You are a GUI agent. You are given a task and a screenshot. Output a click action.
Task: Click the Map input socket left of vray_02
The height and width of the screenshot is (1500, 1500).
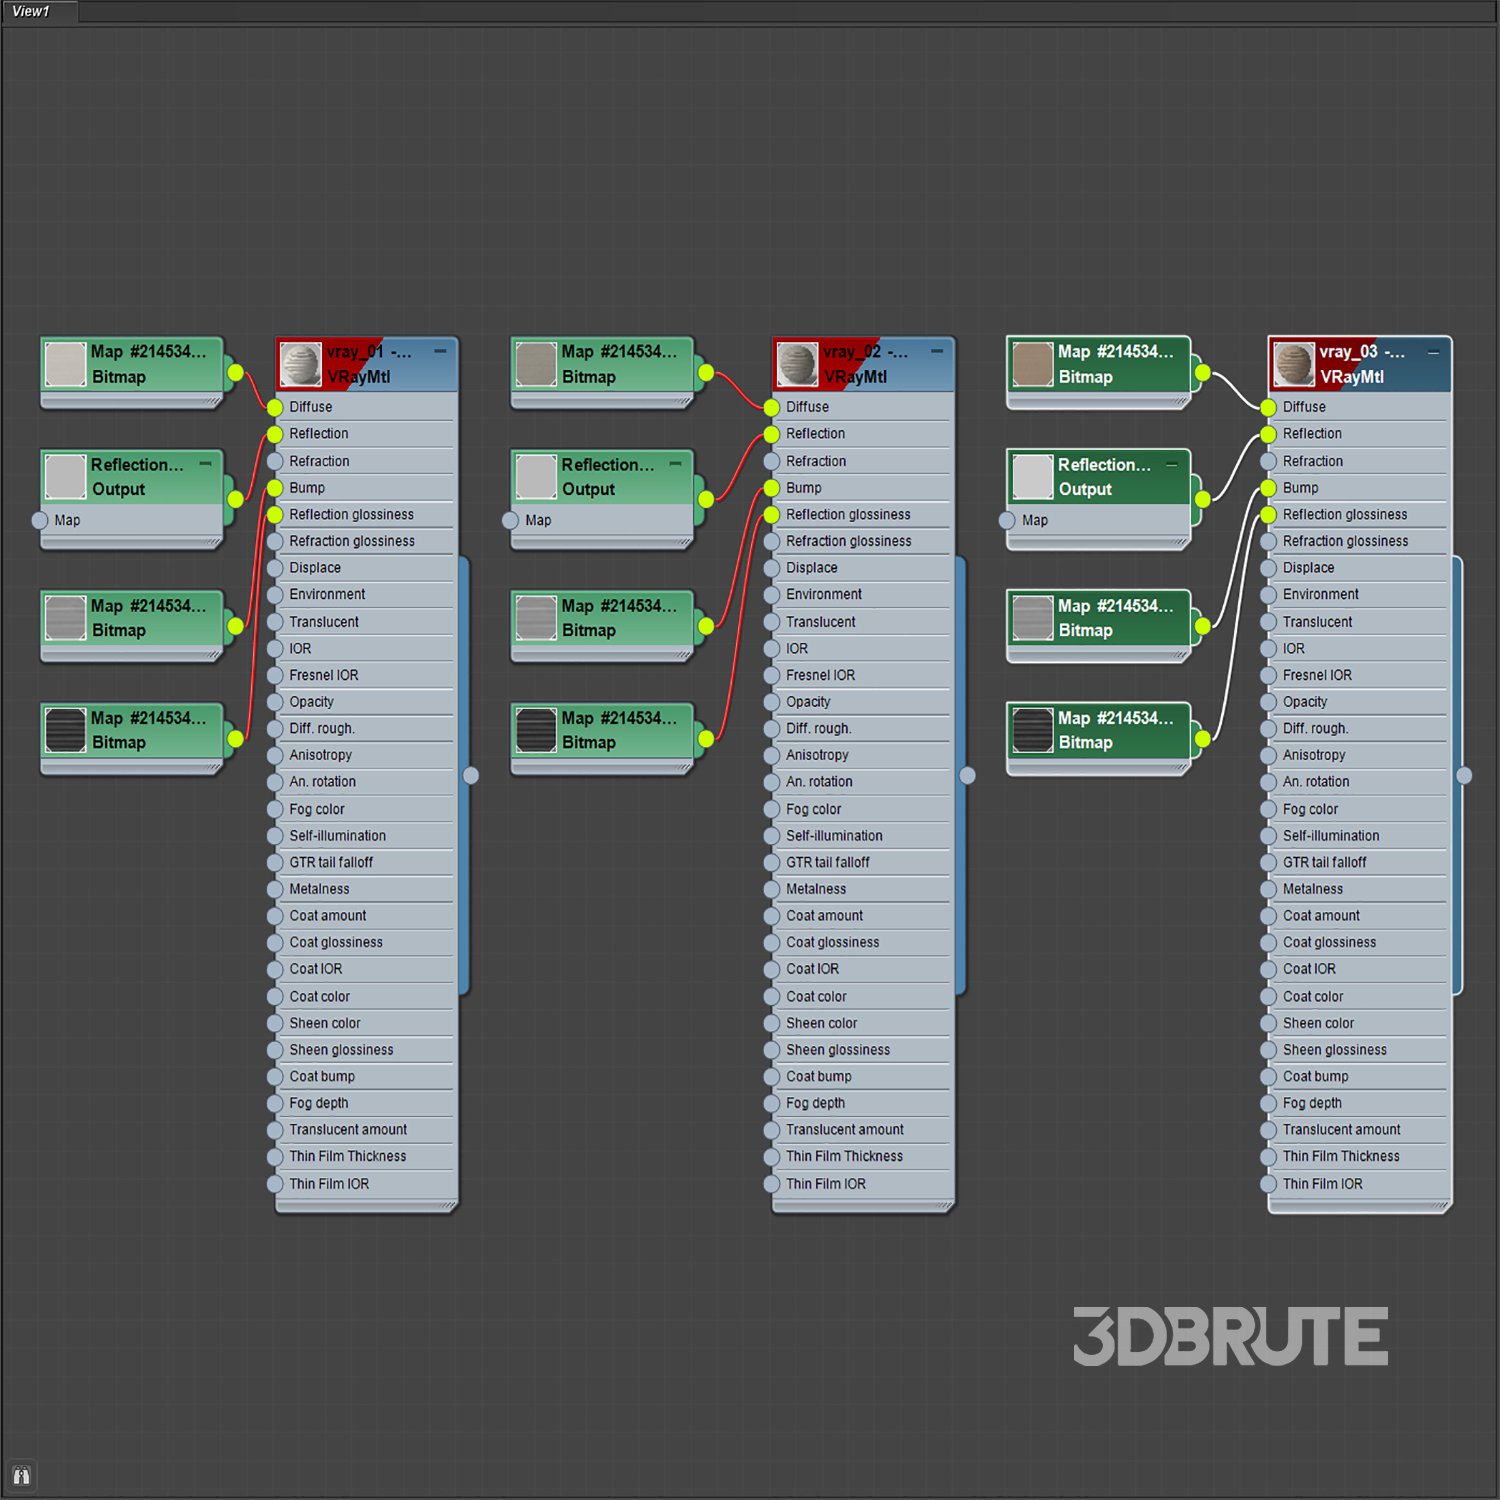tap(510, 521)
